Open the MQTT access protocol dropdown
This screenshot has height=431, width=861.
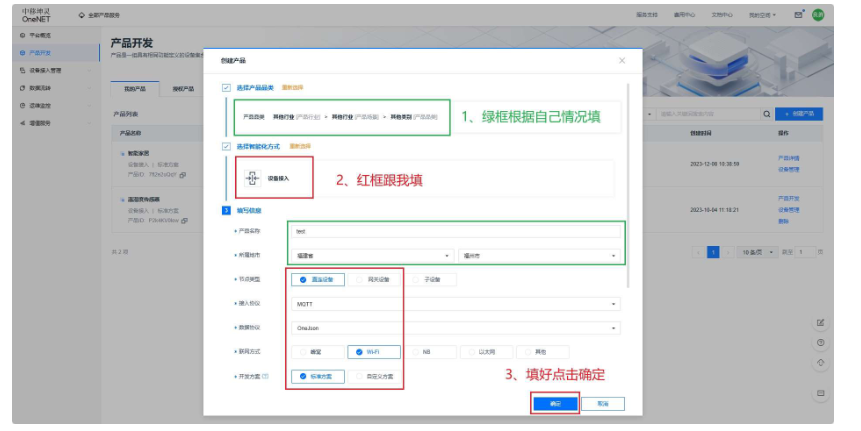point(456,304)
